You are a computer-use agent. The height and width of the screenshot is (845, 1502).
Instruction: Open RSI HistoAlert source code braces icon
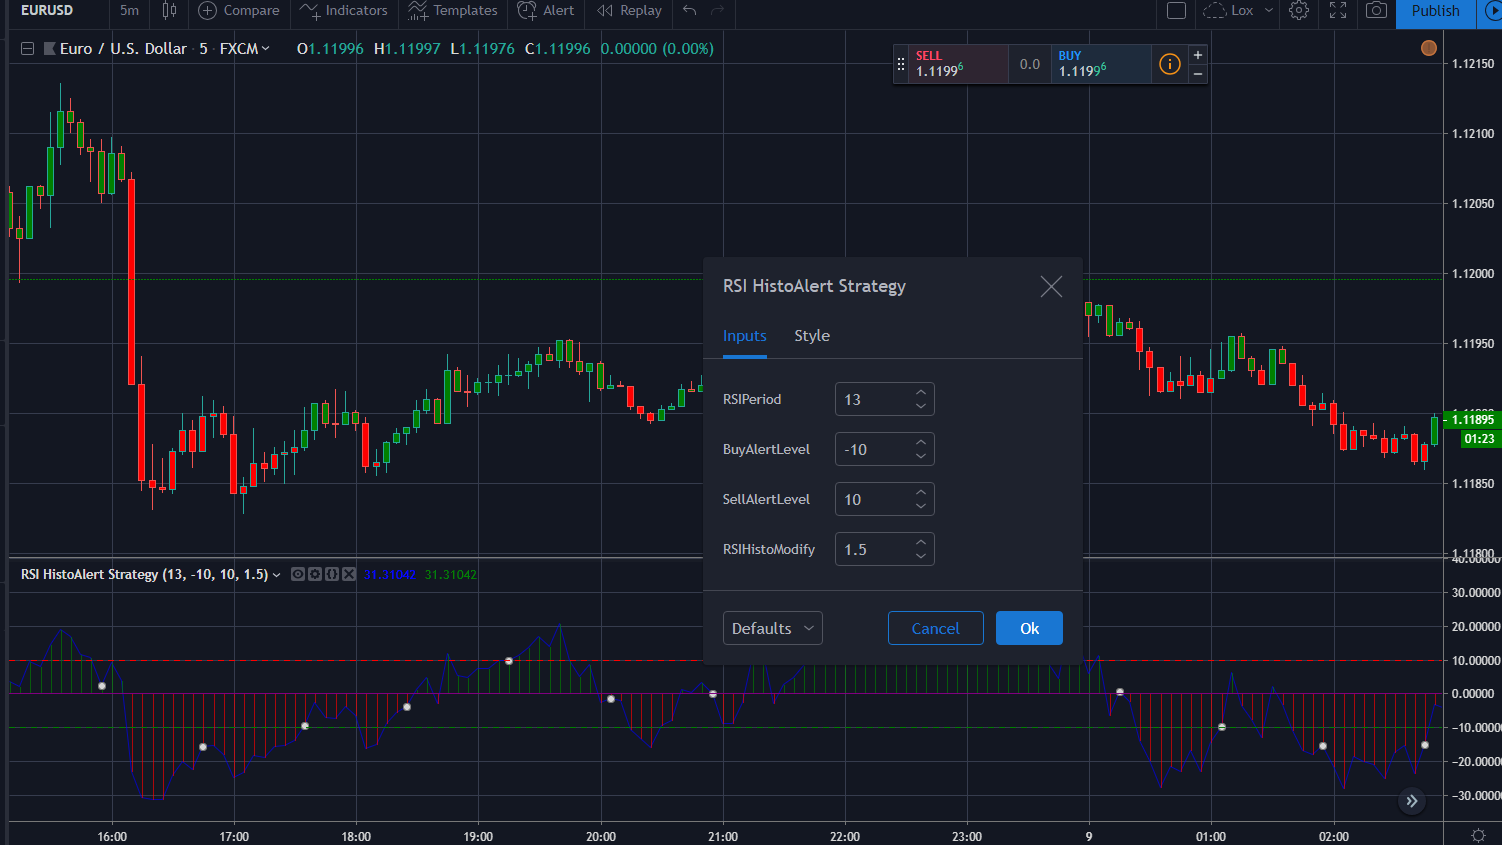[332, 574]
